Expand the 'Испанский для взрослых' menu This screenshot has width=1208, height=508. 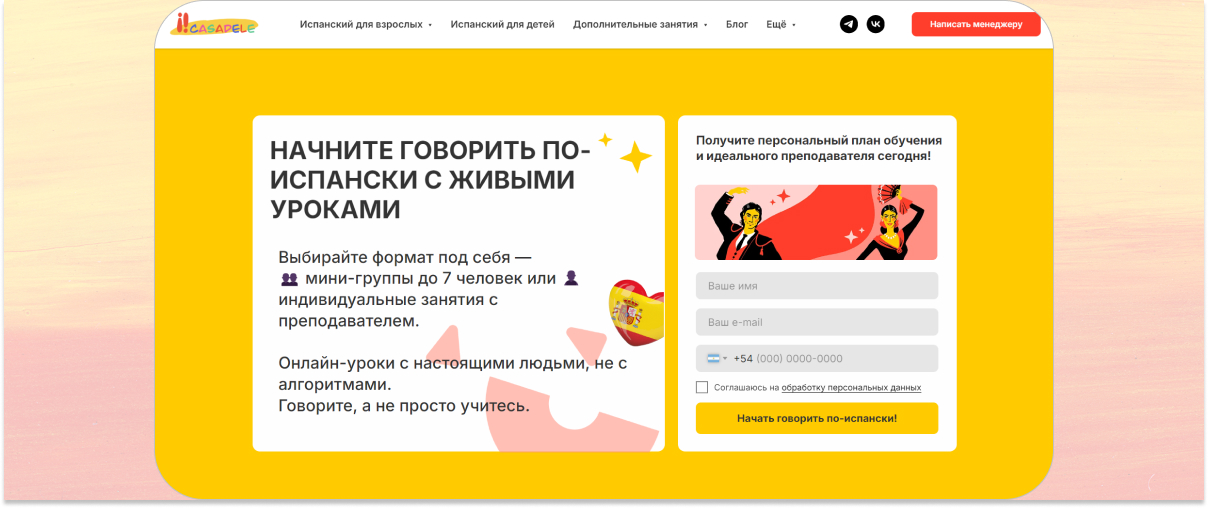coord(366,24)
